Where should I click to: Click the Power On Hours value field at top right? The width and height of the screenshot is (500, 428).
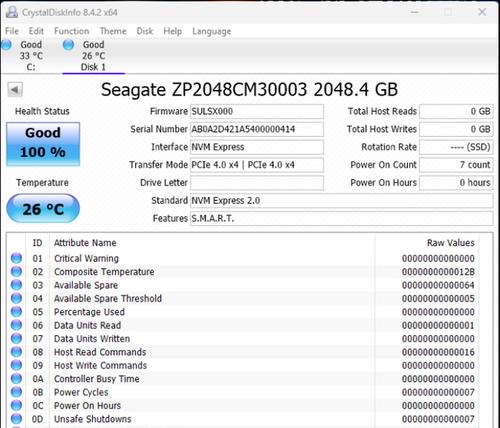pyautogui.click(x=456, y=183)
